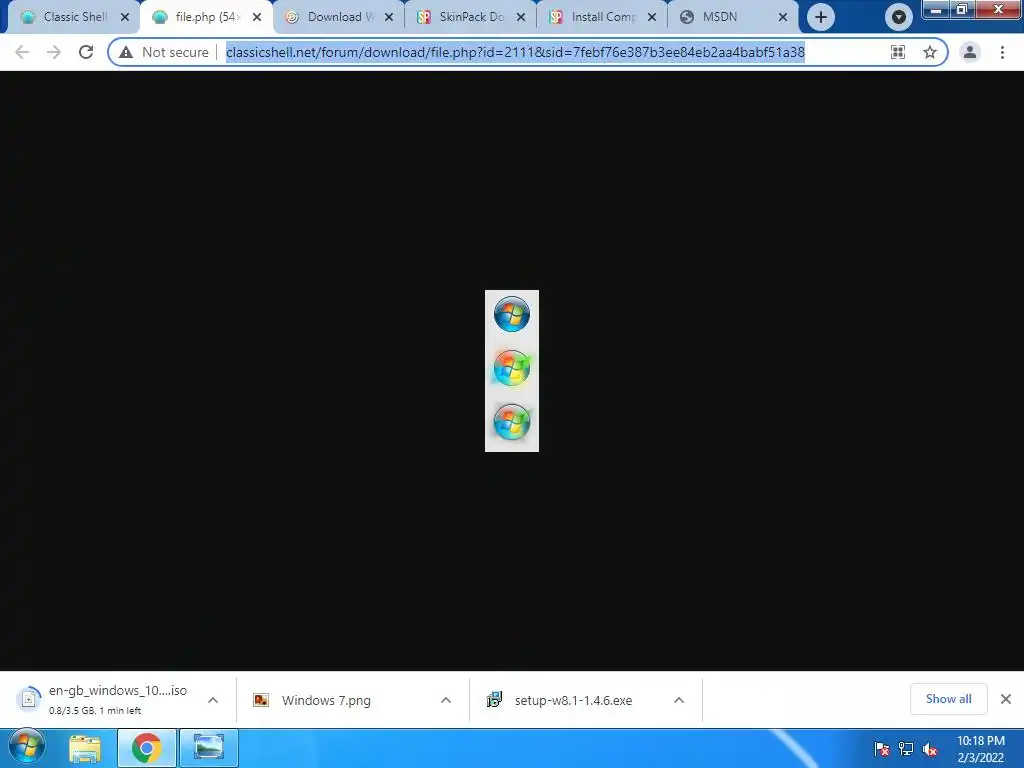This screenshot has width=1024, height=768.
Task: Click the classicshell.net URL in address bar
Action: click(515, 52)
